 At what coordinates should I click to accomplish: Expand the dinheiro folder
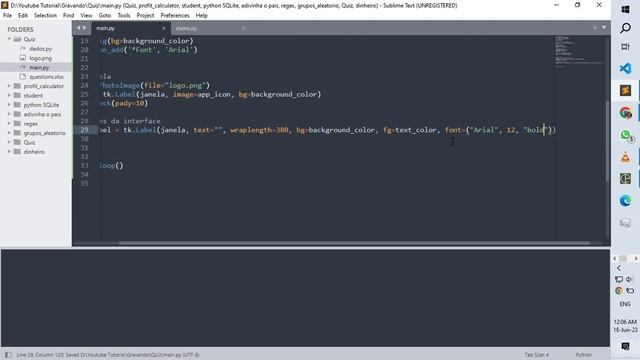9,151
